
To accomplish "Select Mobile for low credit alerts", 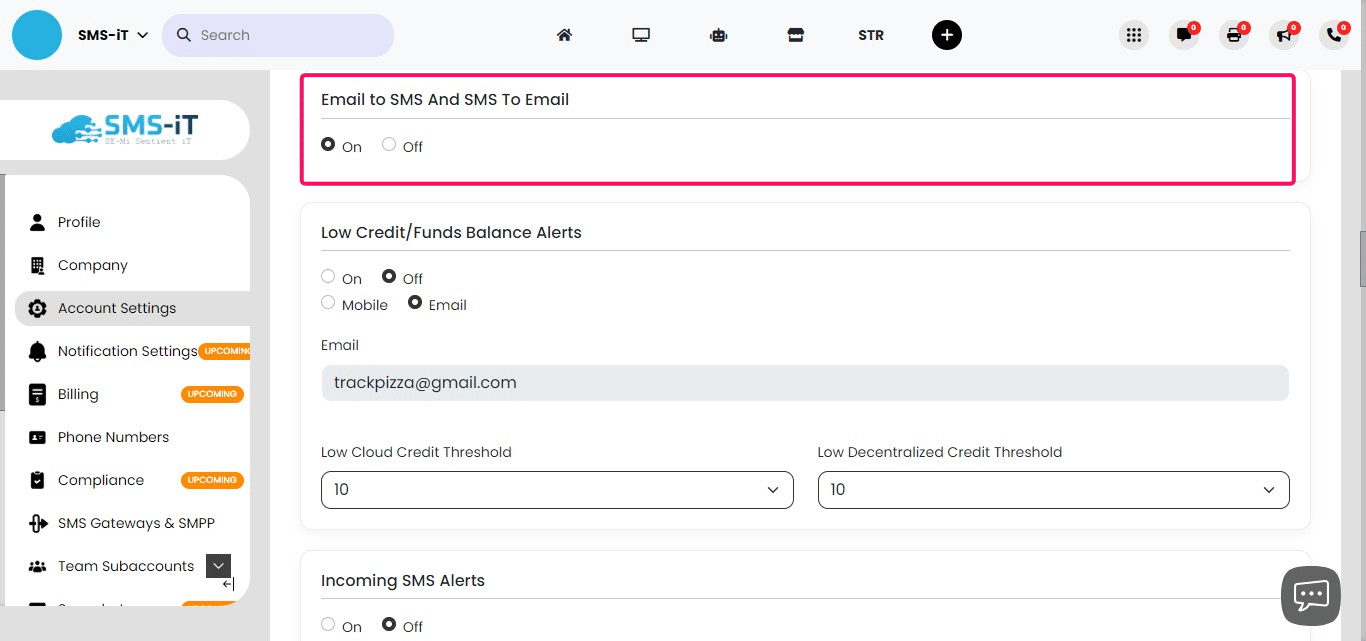I will coord(327,302).
